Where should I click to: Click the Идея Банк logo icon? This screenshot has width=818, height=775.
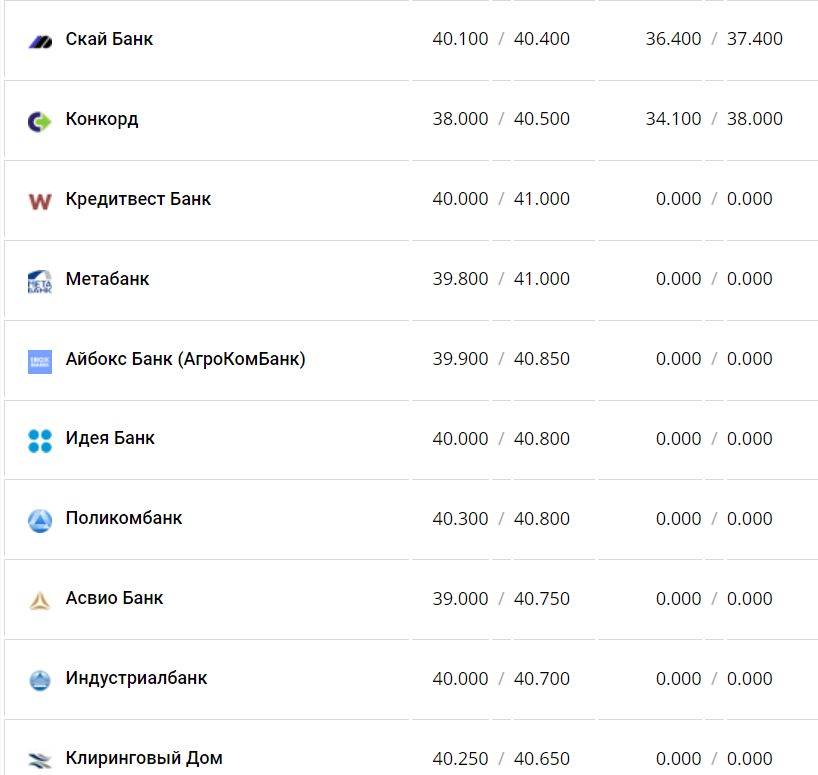coord(40,440)
